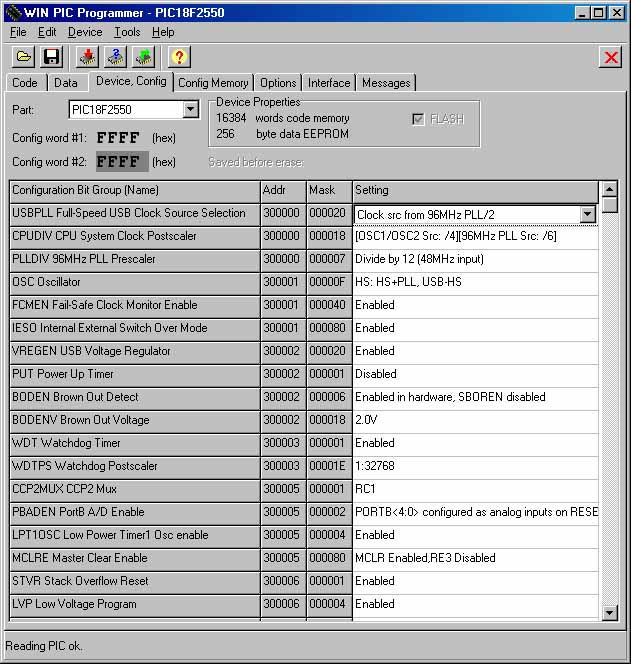Open help with the yellow question mark icon

click(179, 57)
